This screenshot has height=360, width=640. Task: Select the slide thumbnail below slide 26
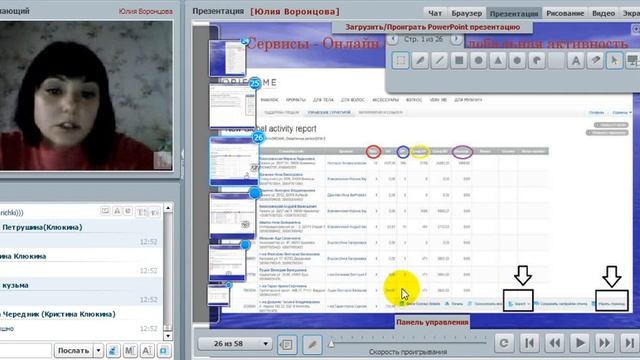233,215
